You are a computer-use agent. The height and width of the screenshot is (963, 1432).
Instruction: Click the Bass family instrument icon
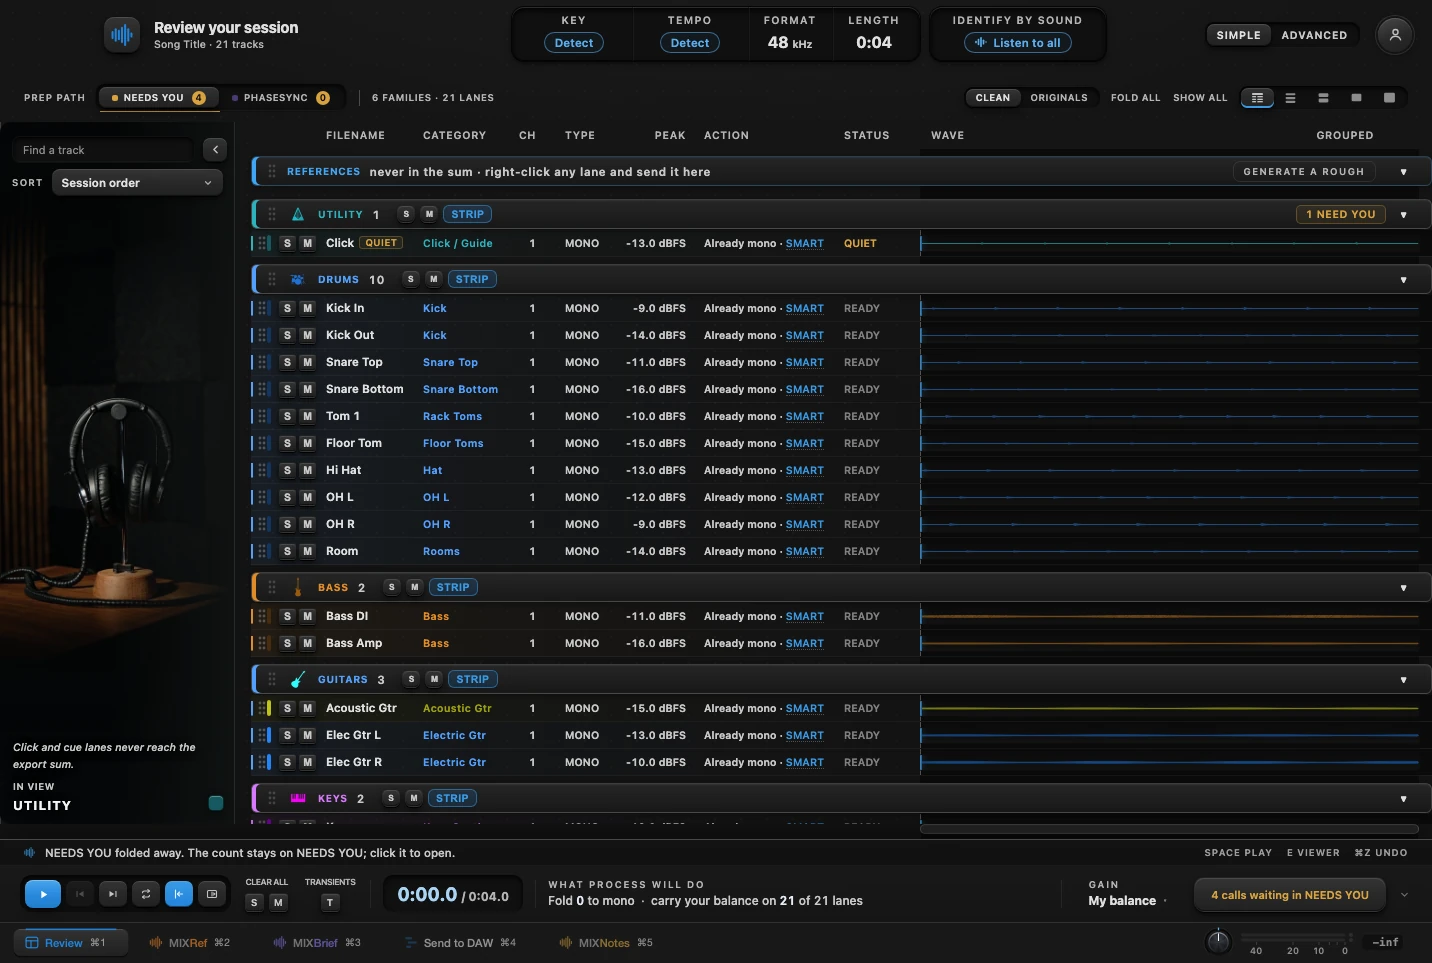(297, 588)
